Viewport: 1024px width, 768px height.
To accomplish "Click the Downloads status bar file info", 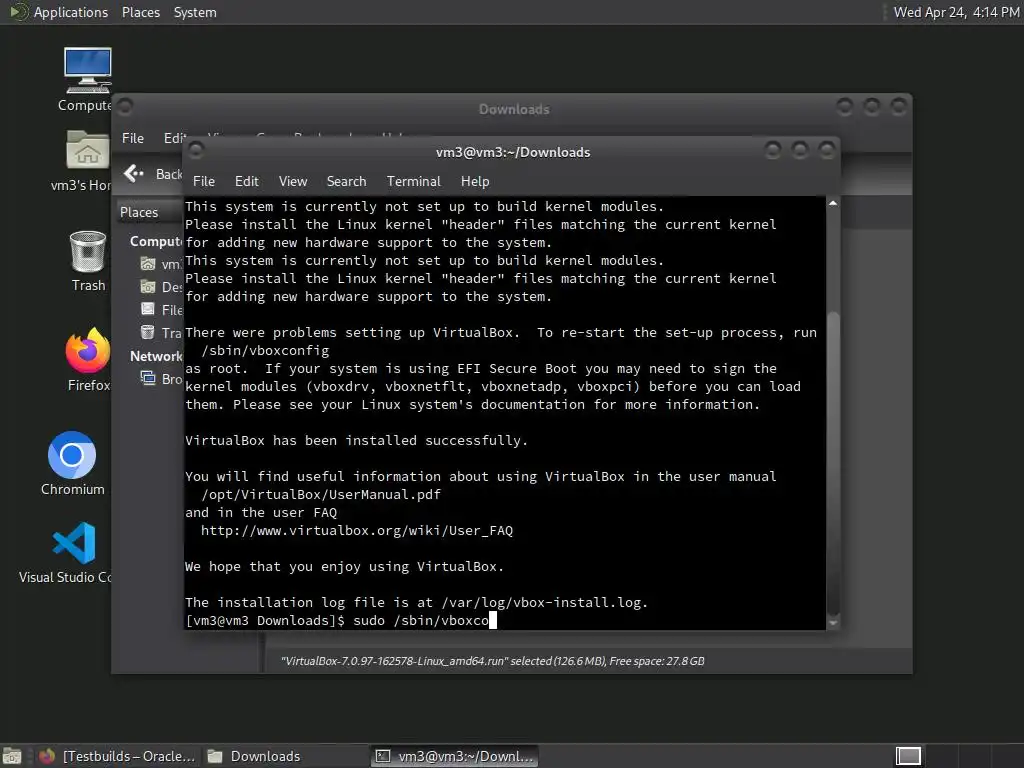I will (492, 661).
